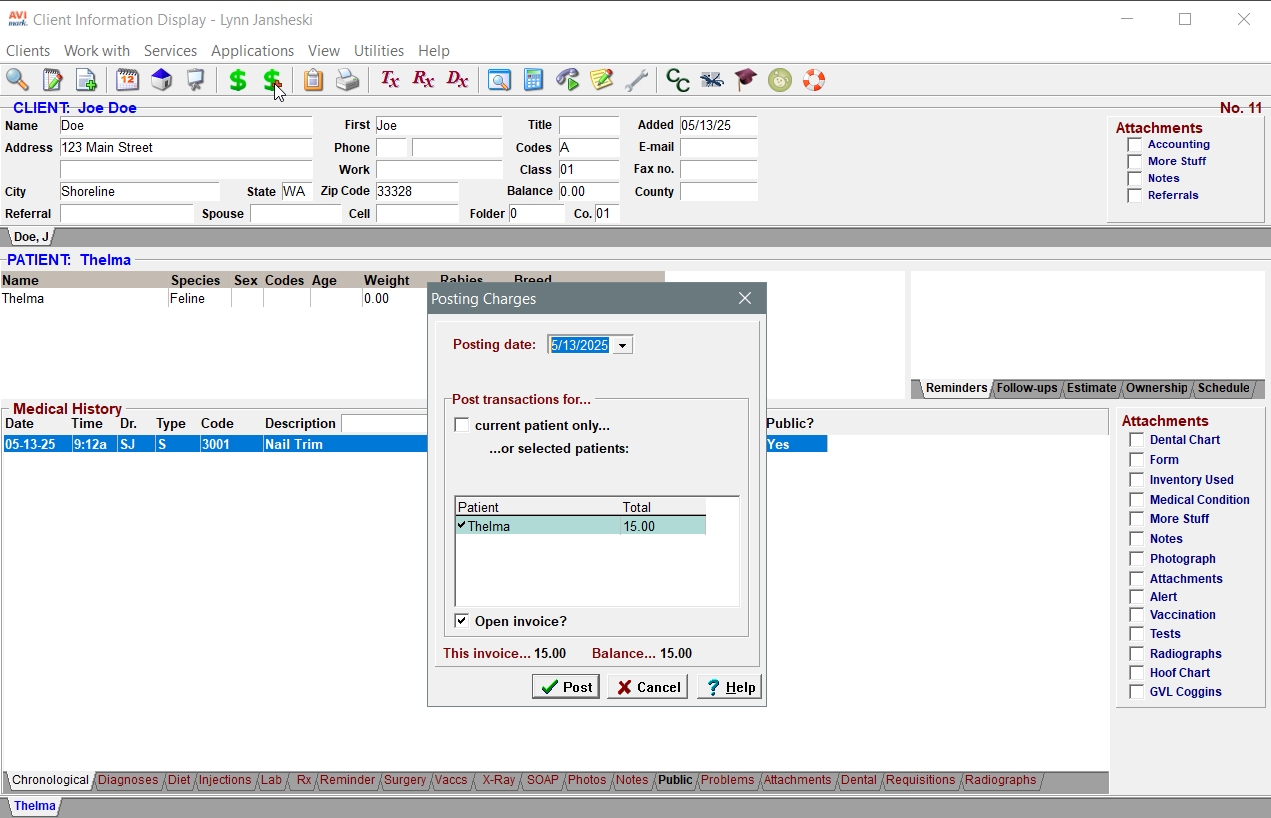Click the green CC icon

tap(678, 80)
